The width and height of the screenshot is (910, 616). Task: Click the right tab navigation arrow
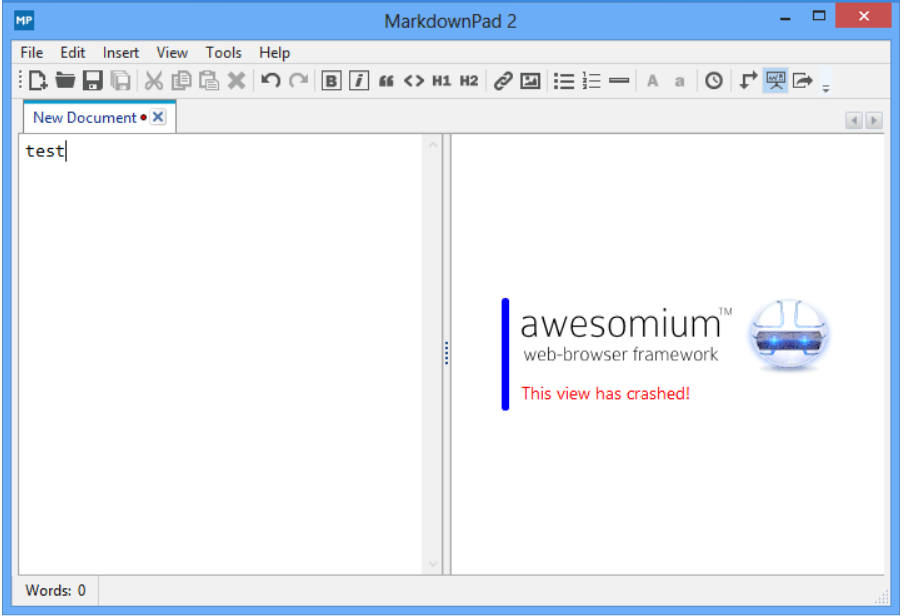click(874, 120)
